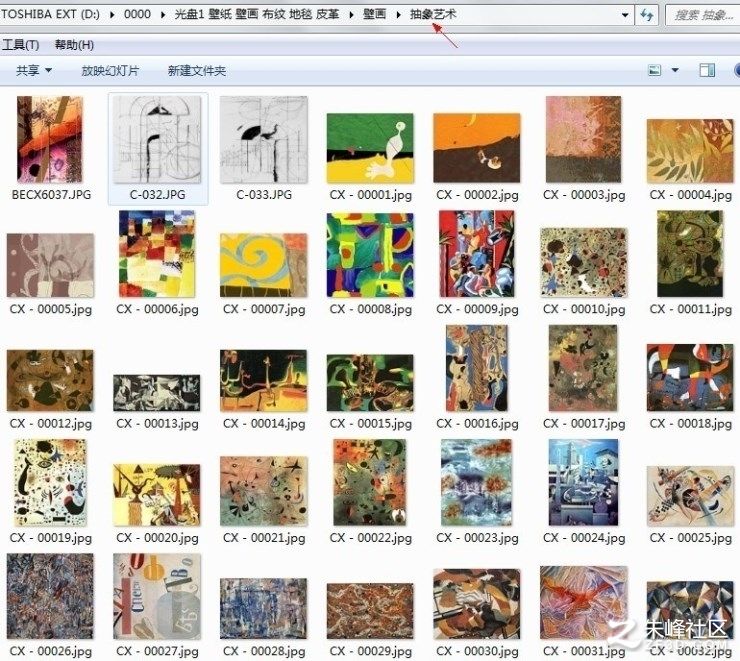Select thumbnail C-033.JPG
This screenshot has width=740, height=661.
point(264,140)
